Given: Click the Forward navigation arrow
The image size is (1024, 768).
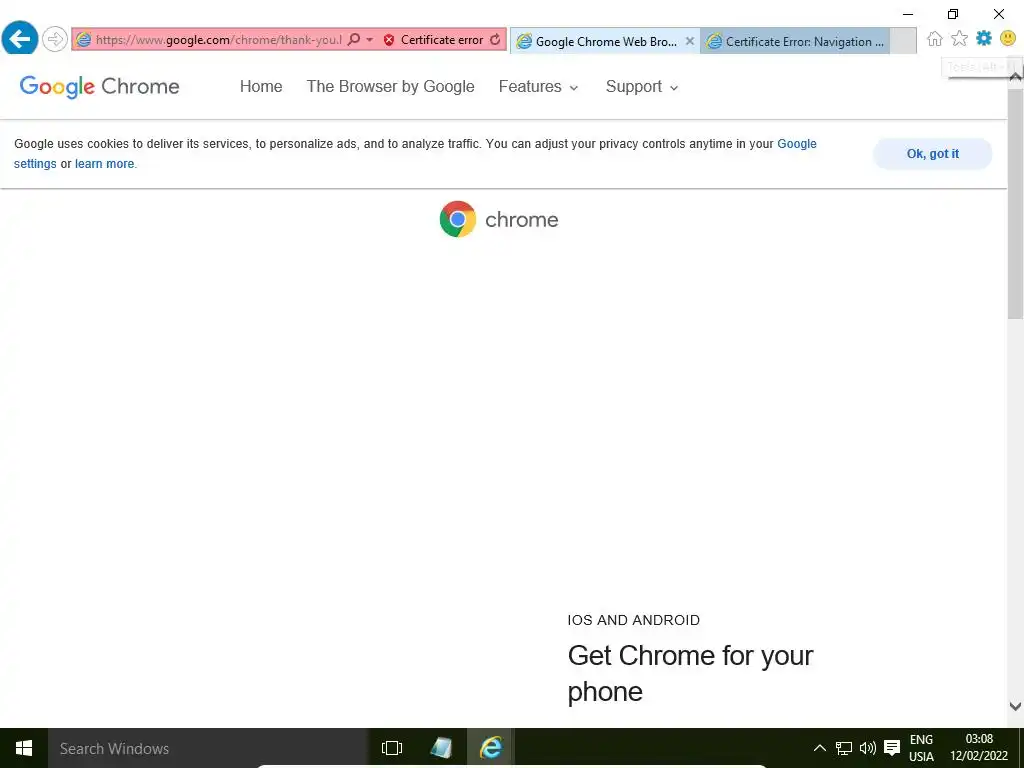Looking at the screenshot, I should (x=55, y=39).
